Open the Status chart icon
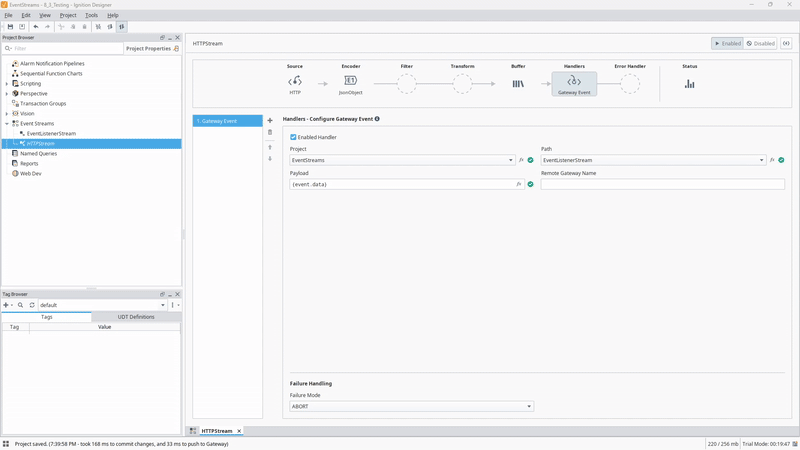The width and height of the screenshot is (800, 450). click(689, 84)
